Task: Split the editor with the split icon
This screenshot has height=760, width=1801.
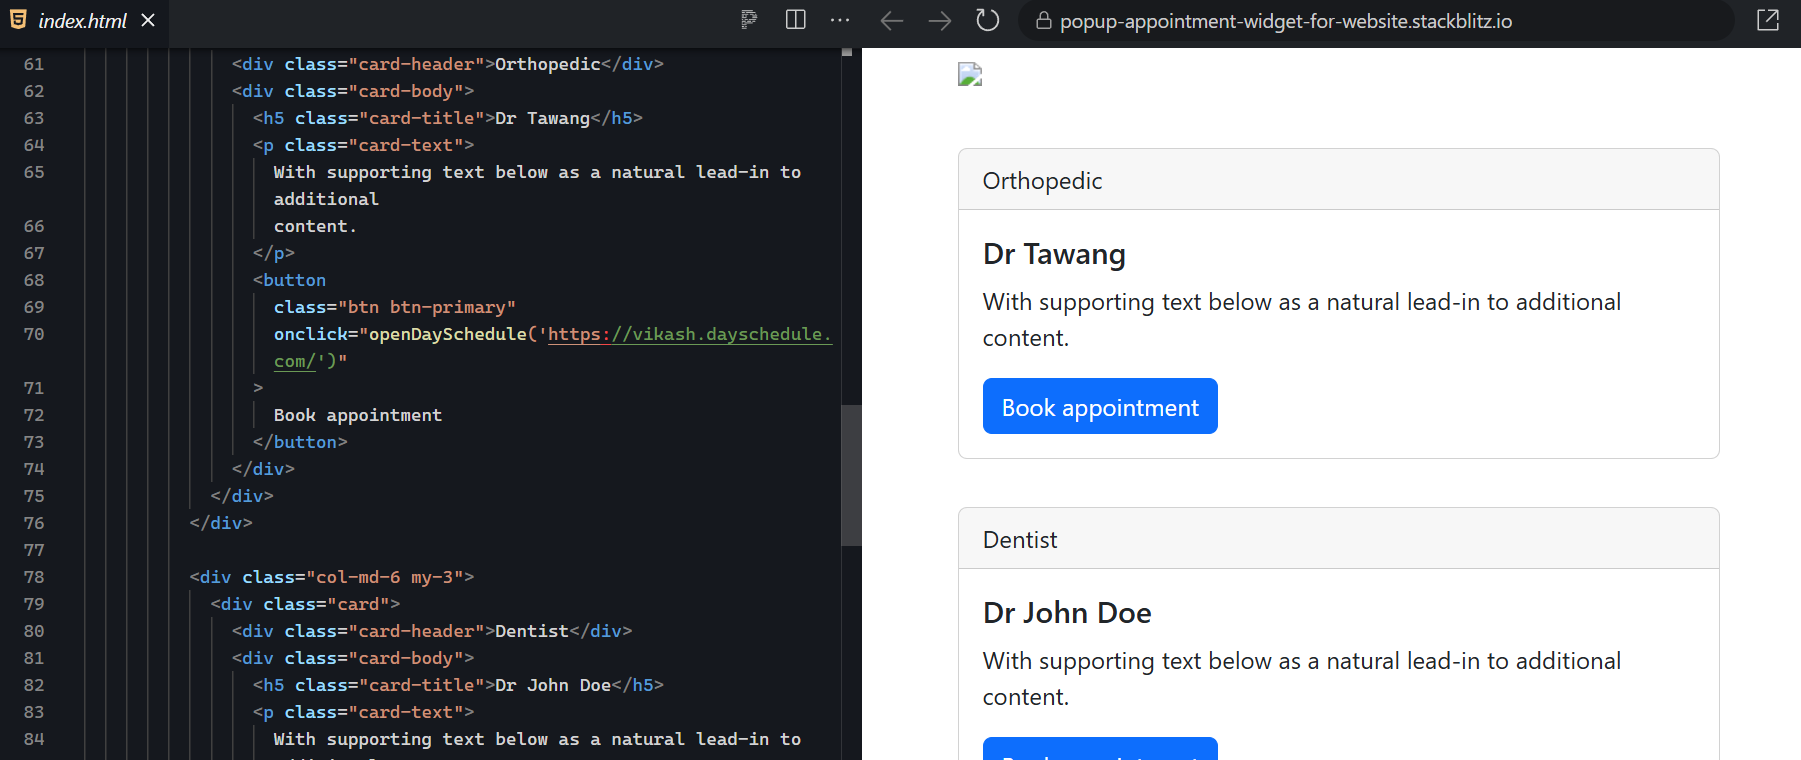Action: click(796, 20)
